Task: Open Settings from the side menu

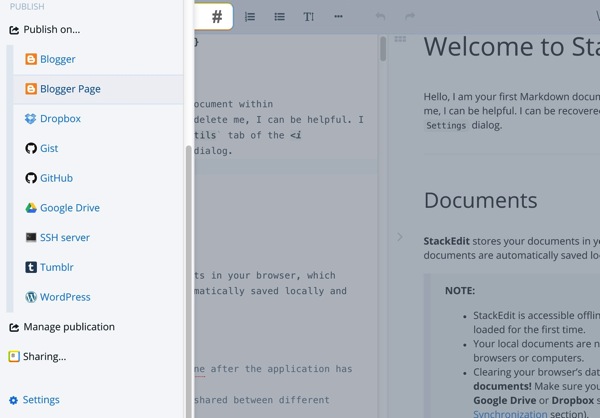Action: 40,400
